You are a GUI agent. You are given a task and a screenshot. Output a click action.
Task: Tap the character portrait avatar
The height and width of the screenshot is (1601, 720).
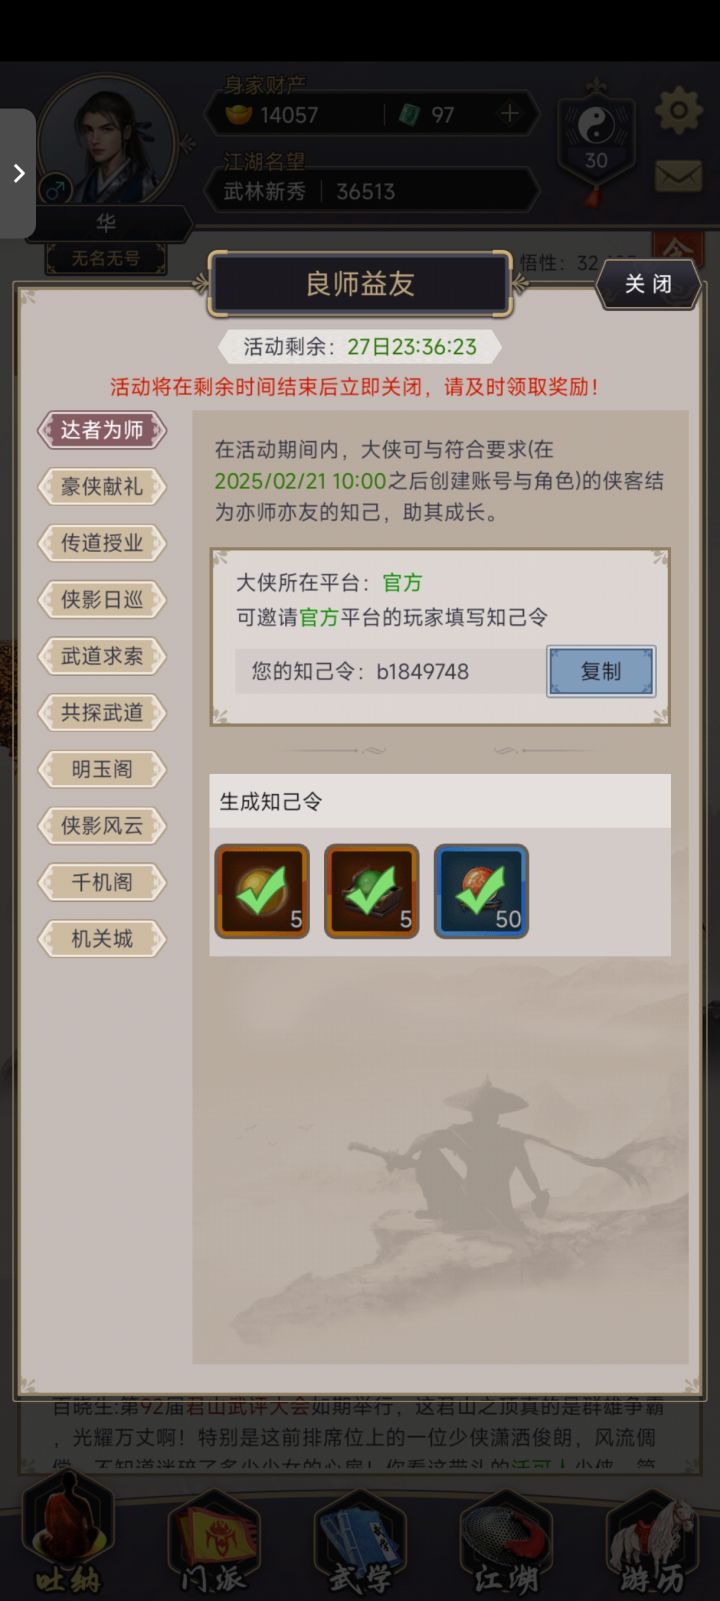[106, 146]
